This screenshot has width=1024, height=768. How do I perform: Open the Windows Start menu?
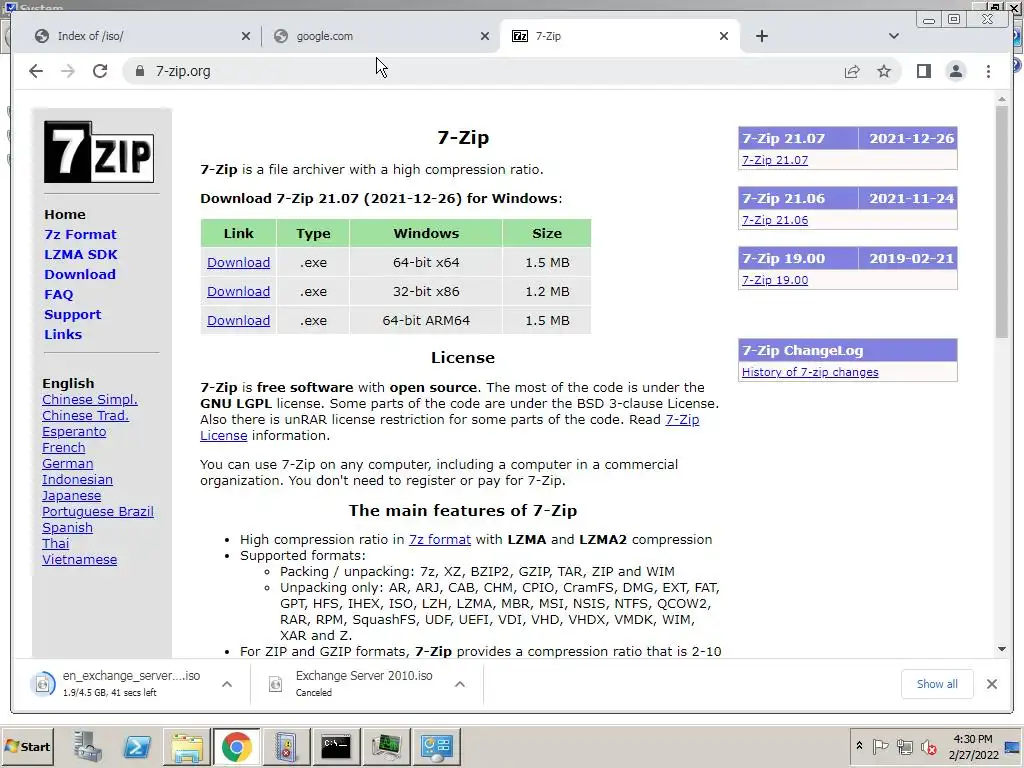(27, 746)
